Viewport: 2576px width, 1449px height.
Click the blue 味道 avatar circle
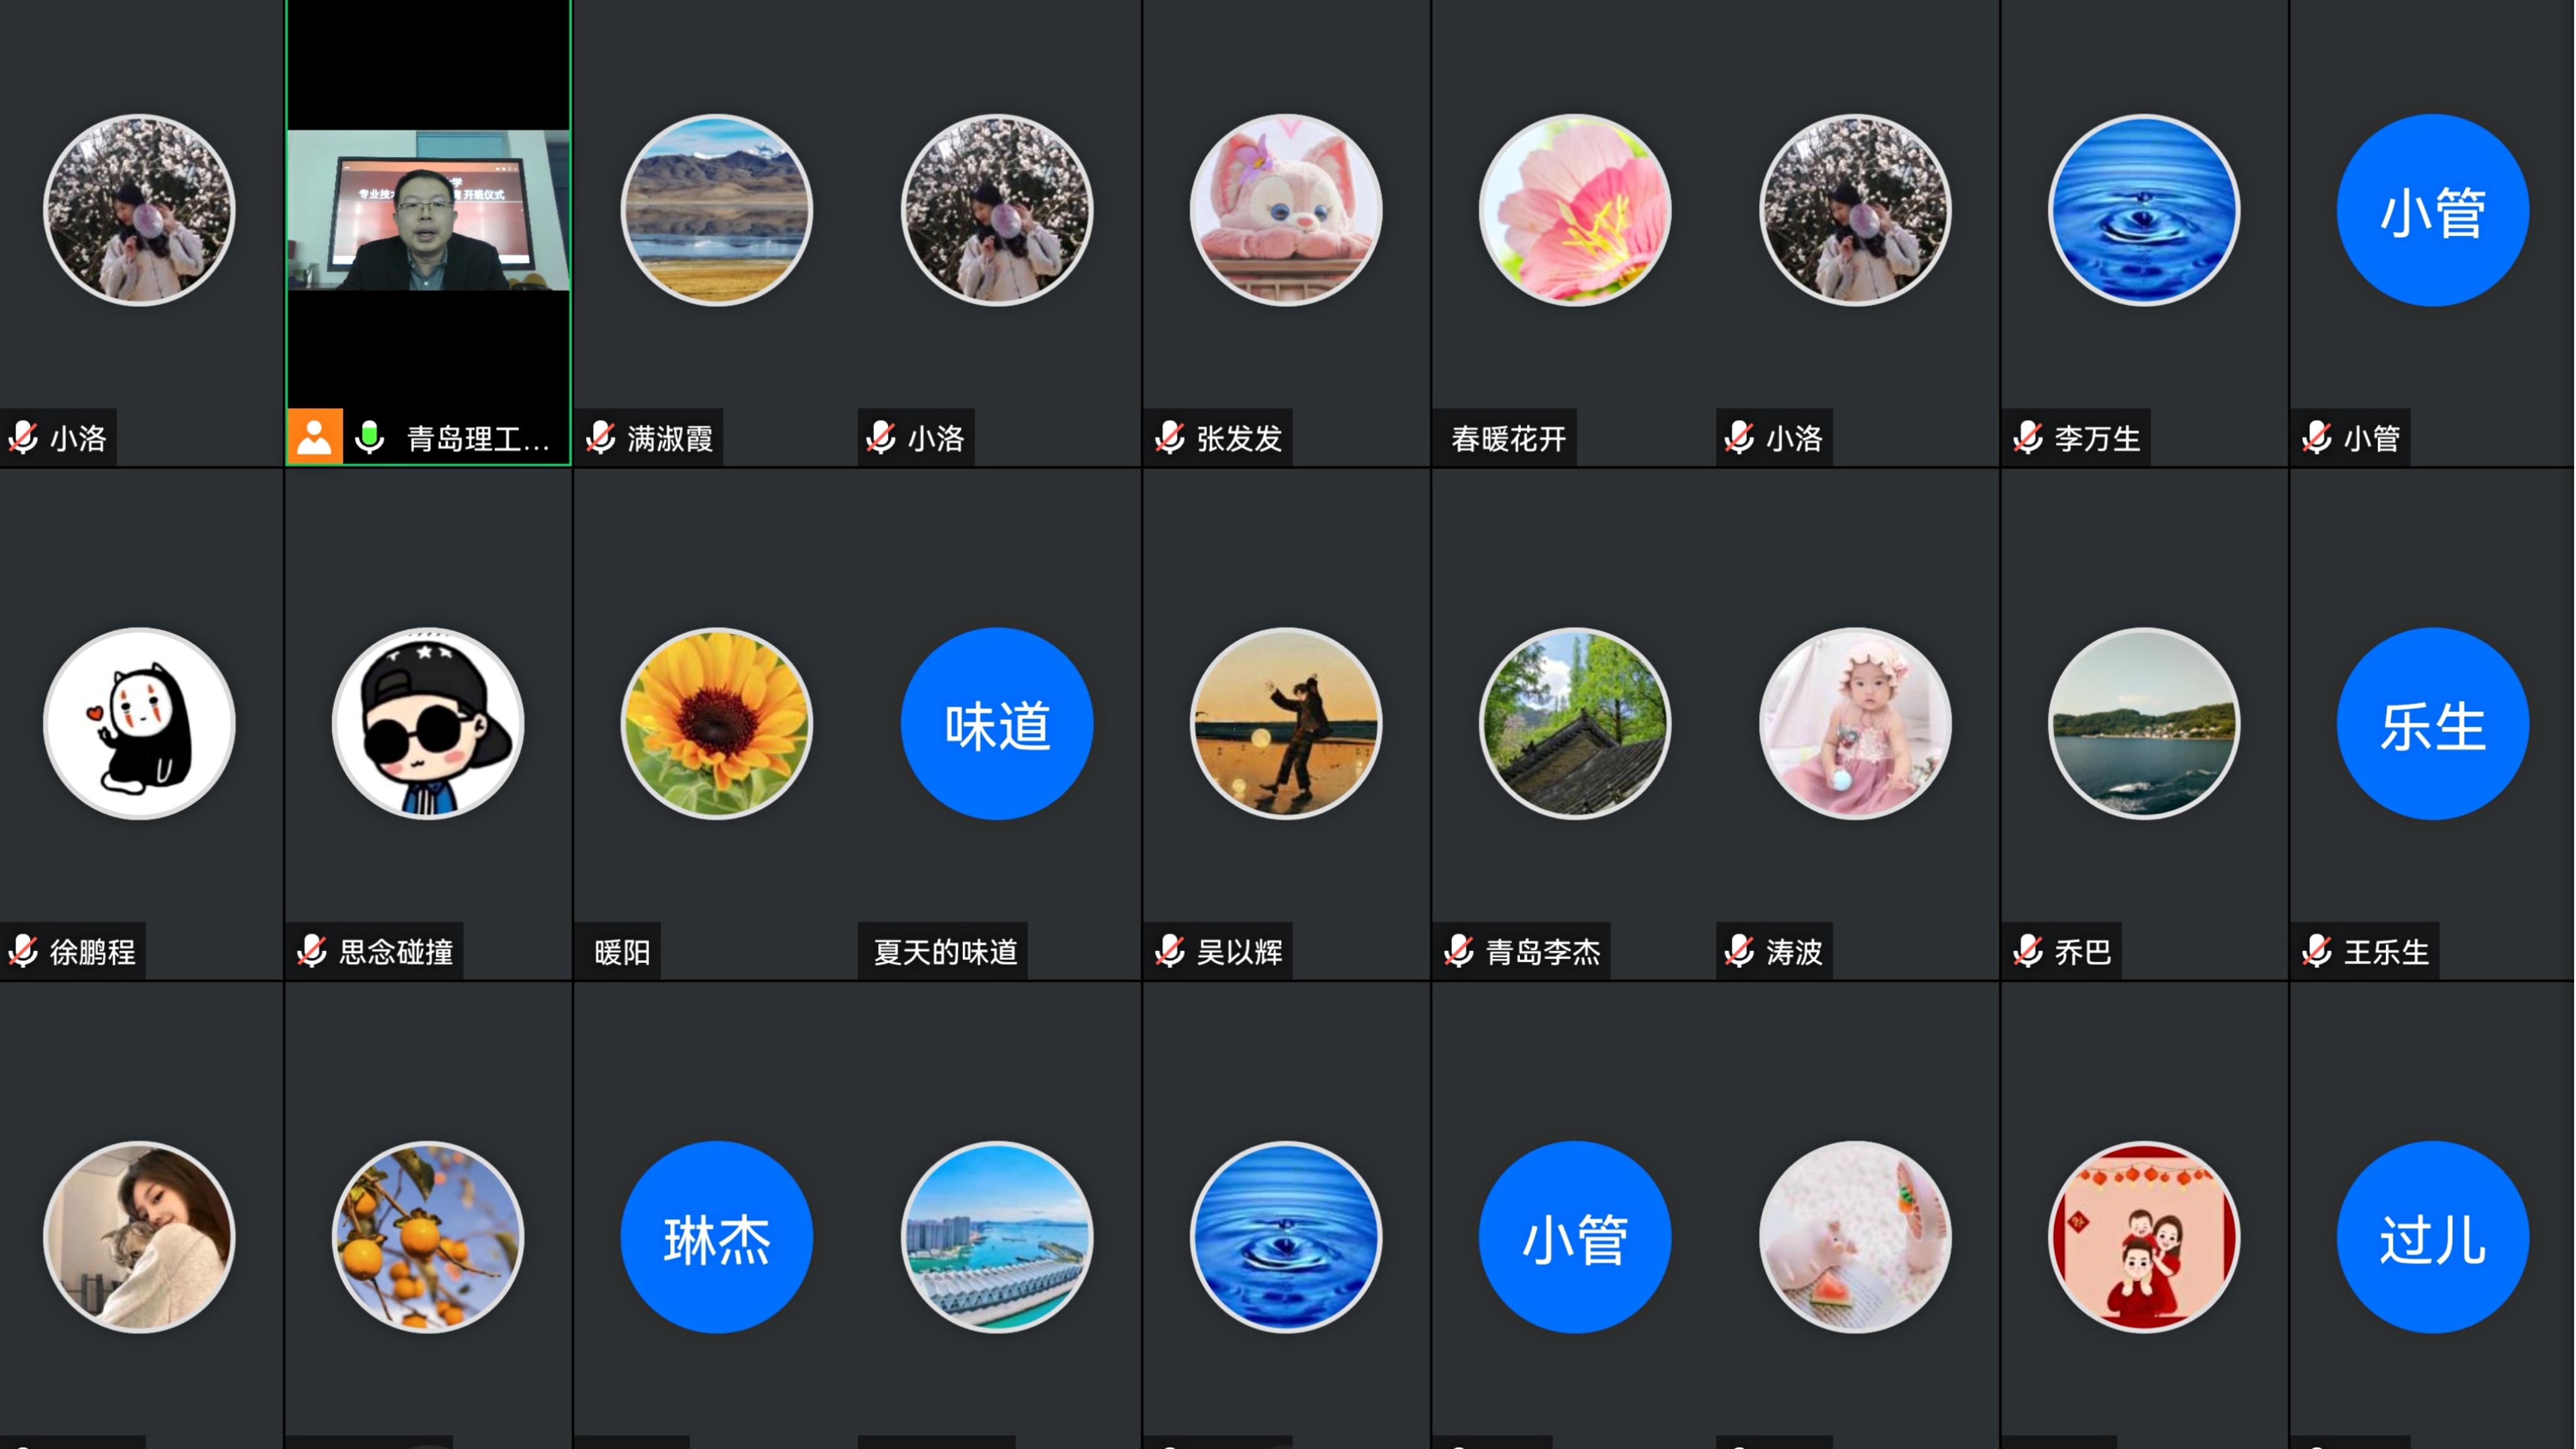[x=997, y=724]
